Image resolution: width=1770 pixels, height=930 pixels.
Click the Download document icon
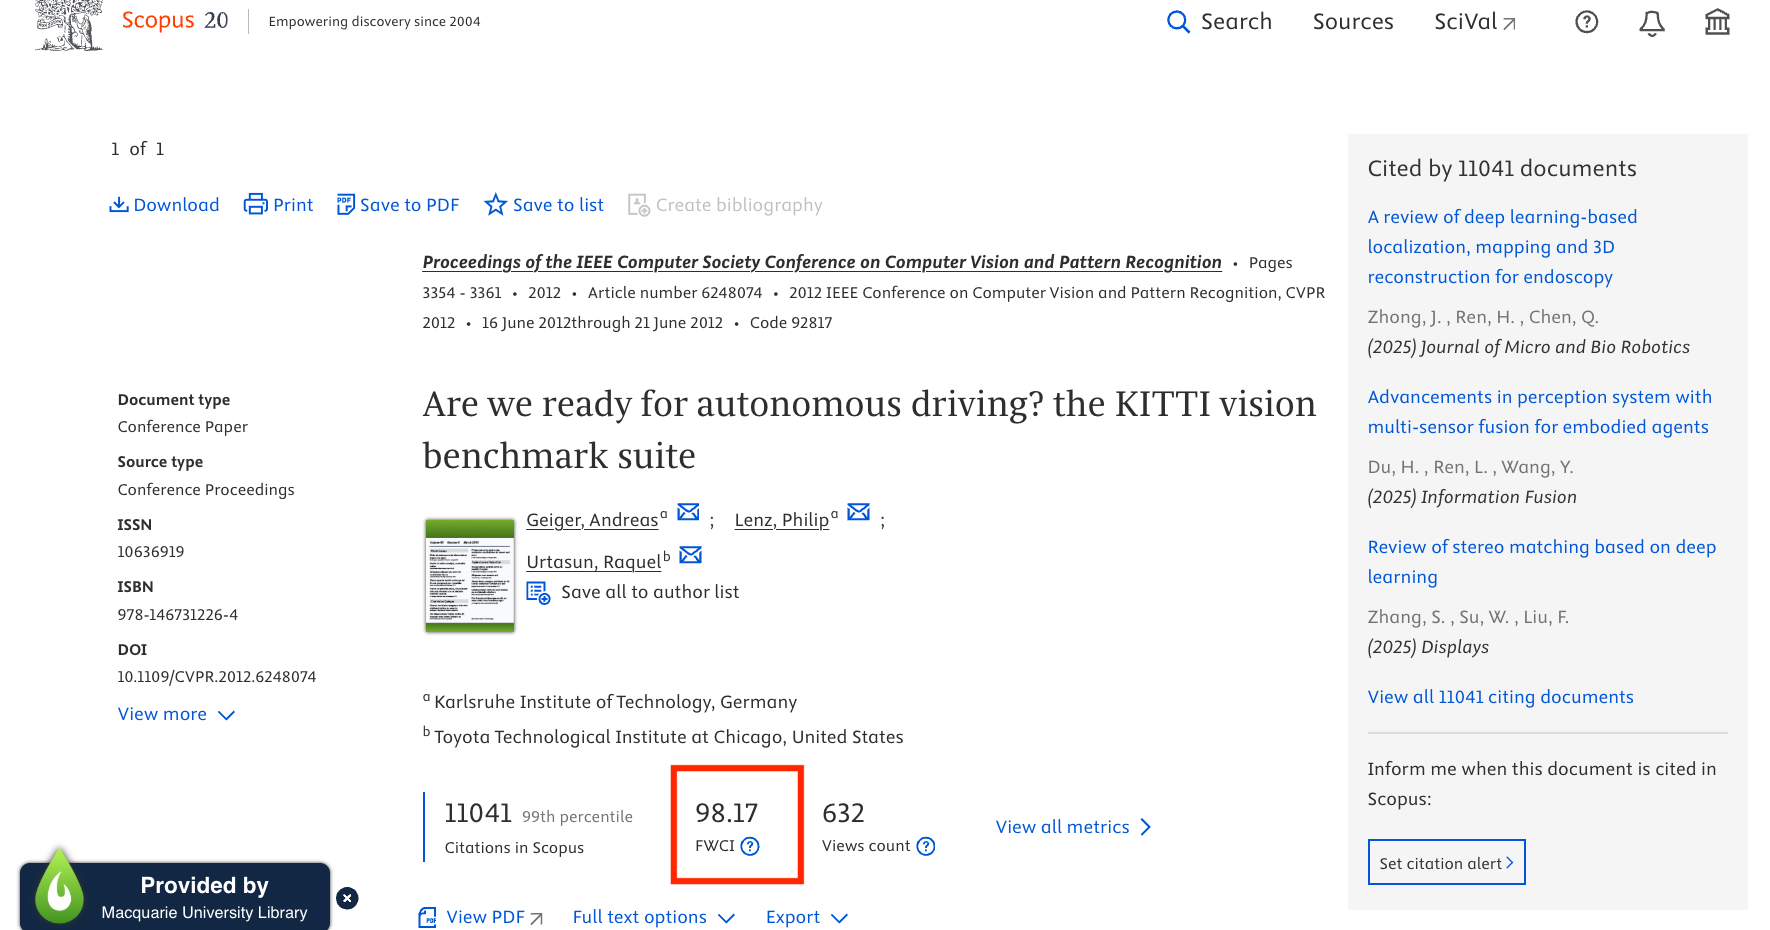tap(120, 204)
